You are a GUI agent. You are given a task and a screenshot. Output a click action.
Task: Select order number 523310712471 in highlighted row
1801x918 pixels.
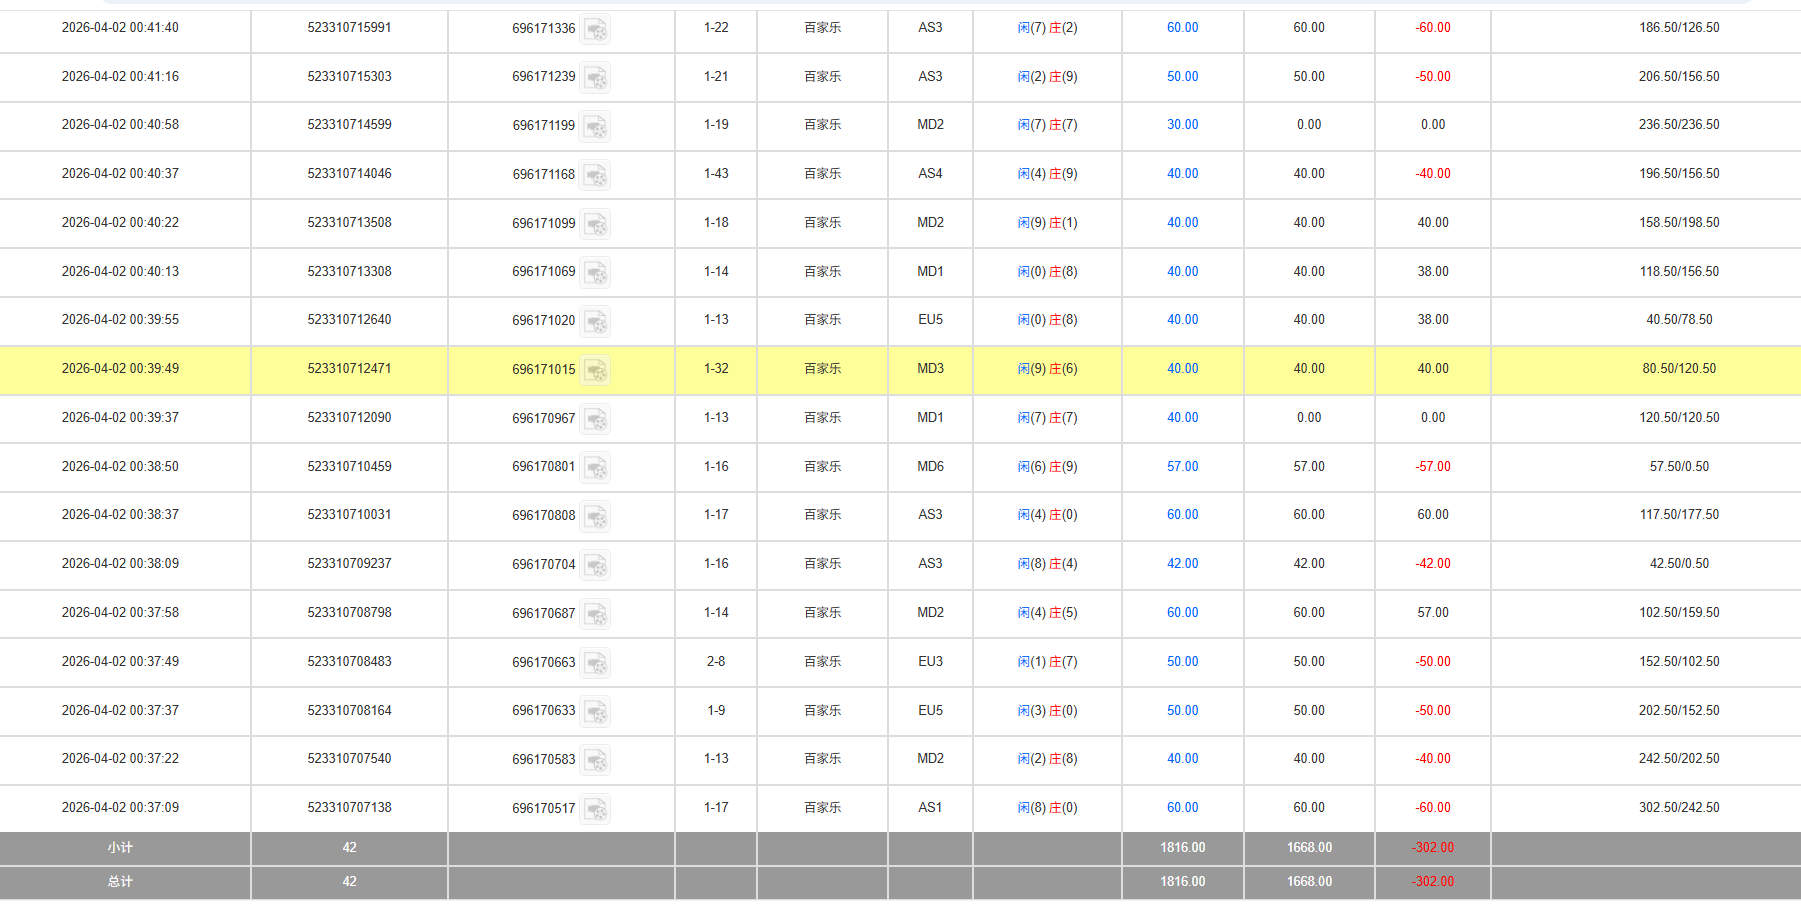[x=349, y=369]
